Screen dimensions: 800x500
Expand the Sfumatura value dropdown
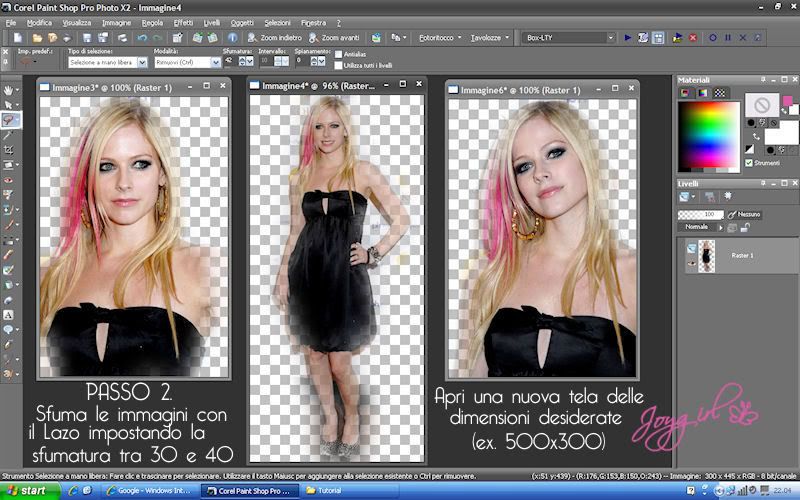pyautogui.click(x=249, y=61)
